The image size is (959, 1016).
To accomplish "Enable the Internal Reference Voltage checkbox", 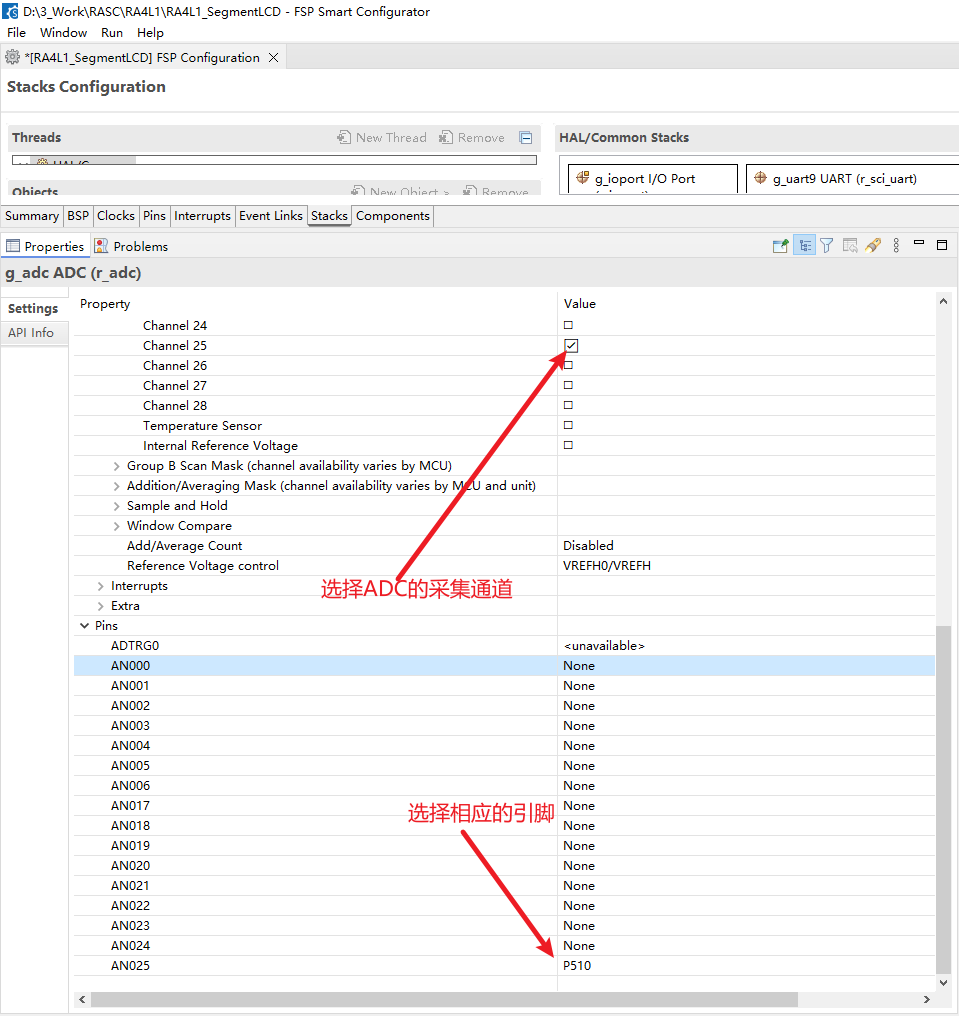I will click(x=568, y=446).
